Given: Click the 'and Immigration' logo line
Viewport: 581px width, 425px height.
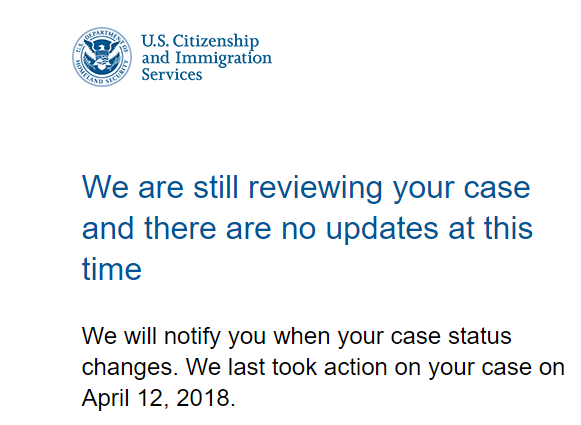Looking at the screenshot, I should coord(207,58).
